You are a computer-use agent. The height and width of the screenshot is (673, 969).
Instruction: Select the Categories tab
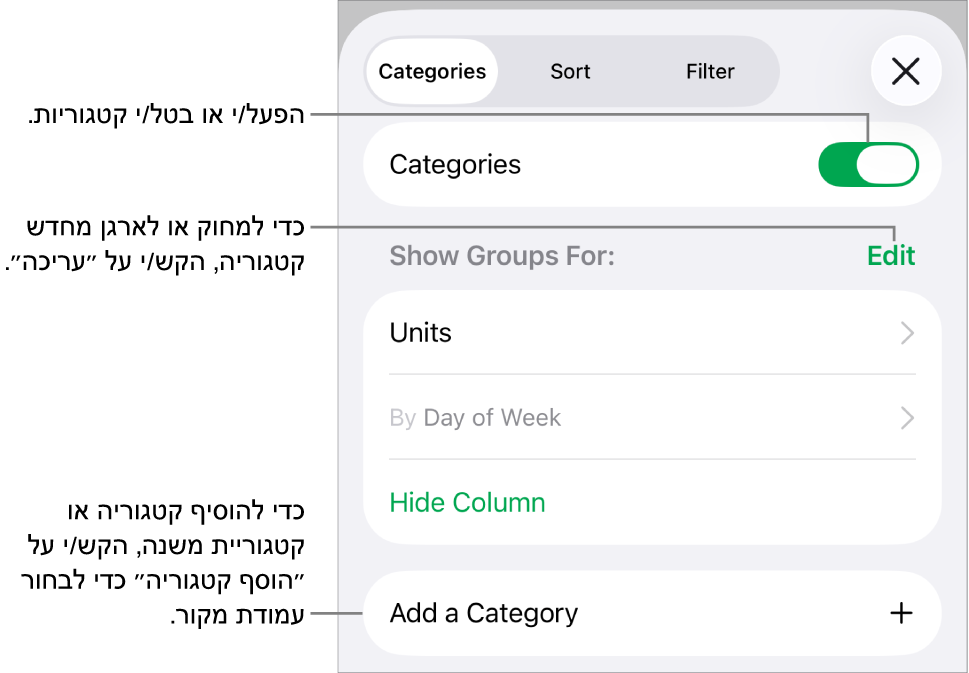[x=432, y=72]
